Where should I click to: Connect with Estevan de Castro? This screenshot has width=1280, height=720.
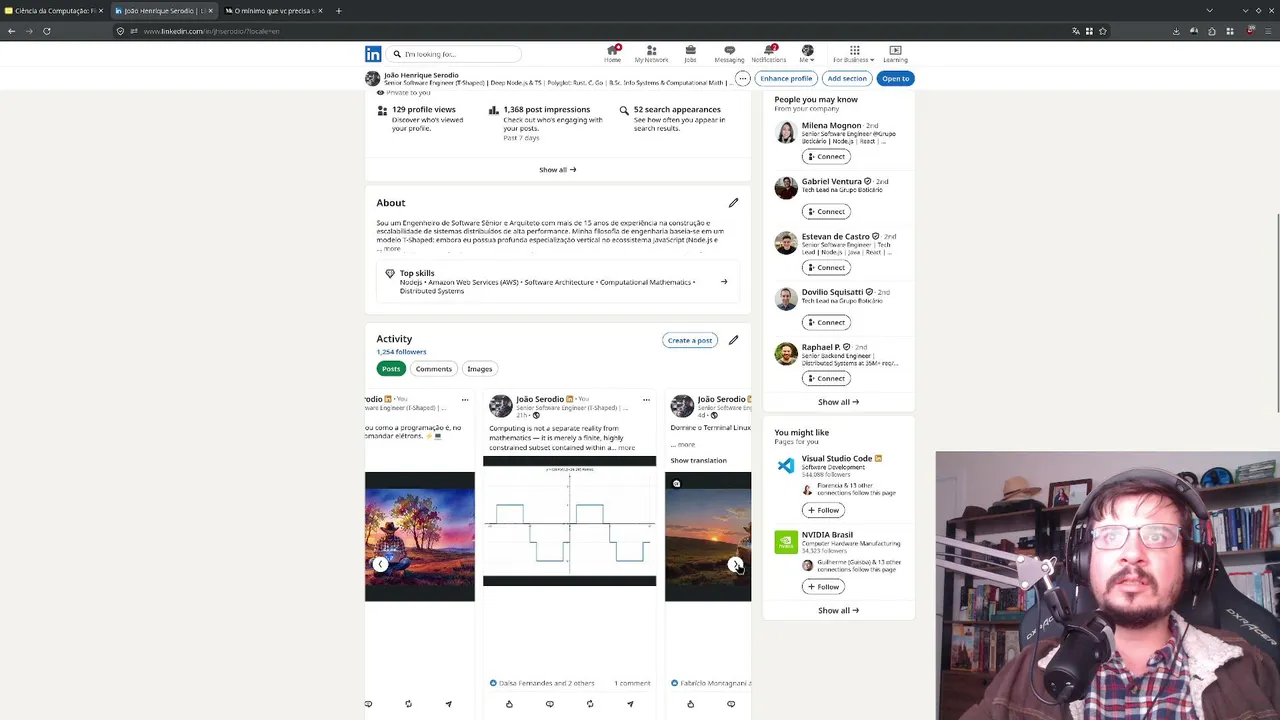point(826,268)
